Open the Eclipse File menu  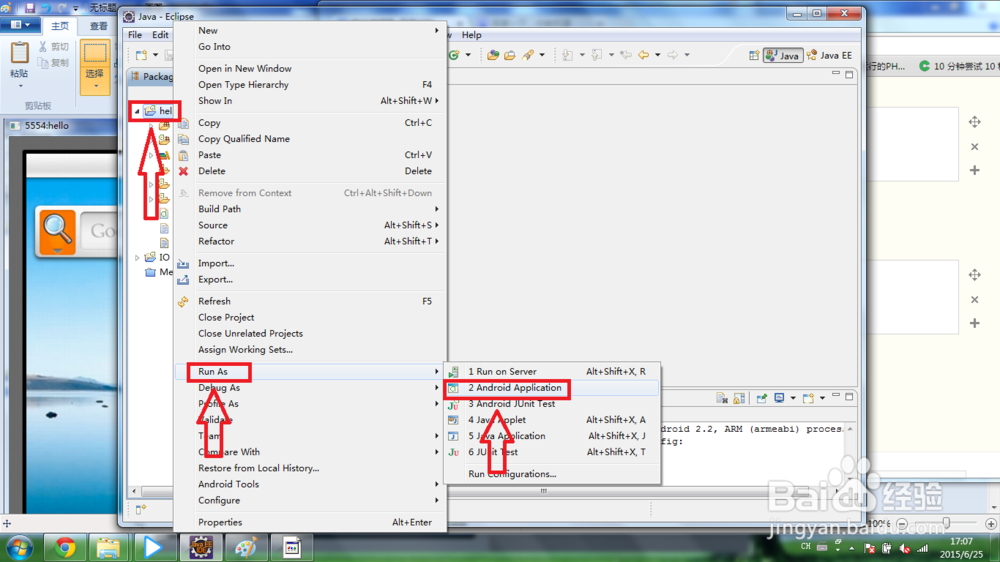(x=135, y=34)
